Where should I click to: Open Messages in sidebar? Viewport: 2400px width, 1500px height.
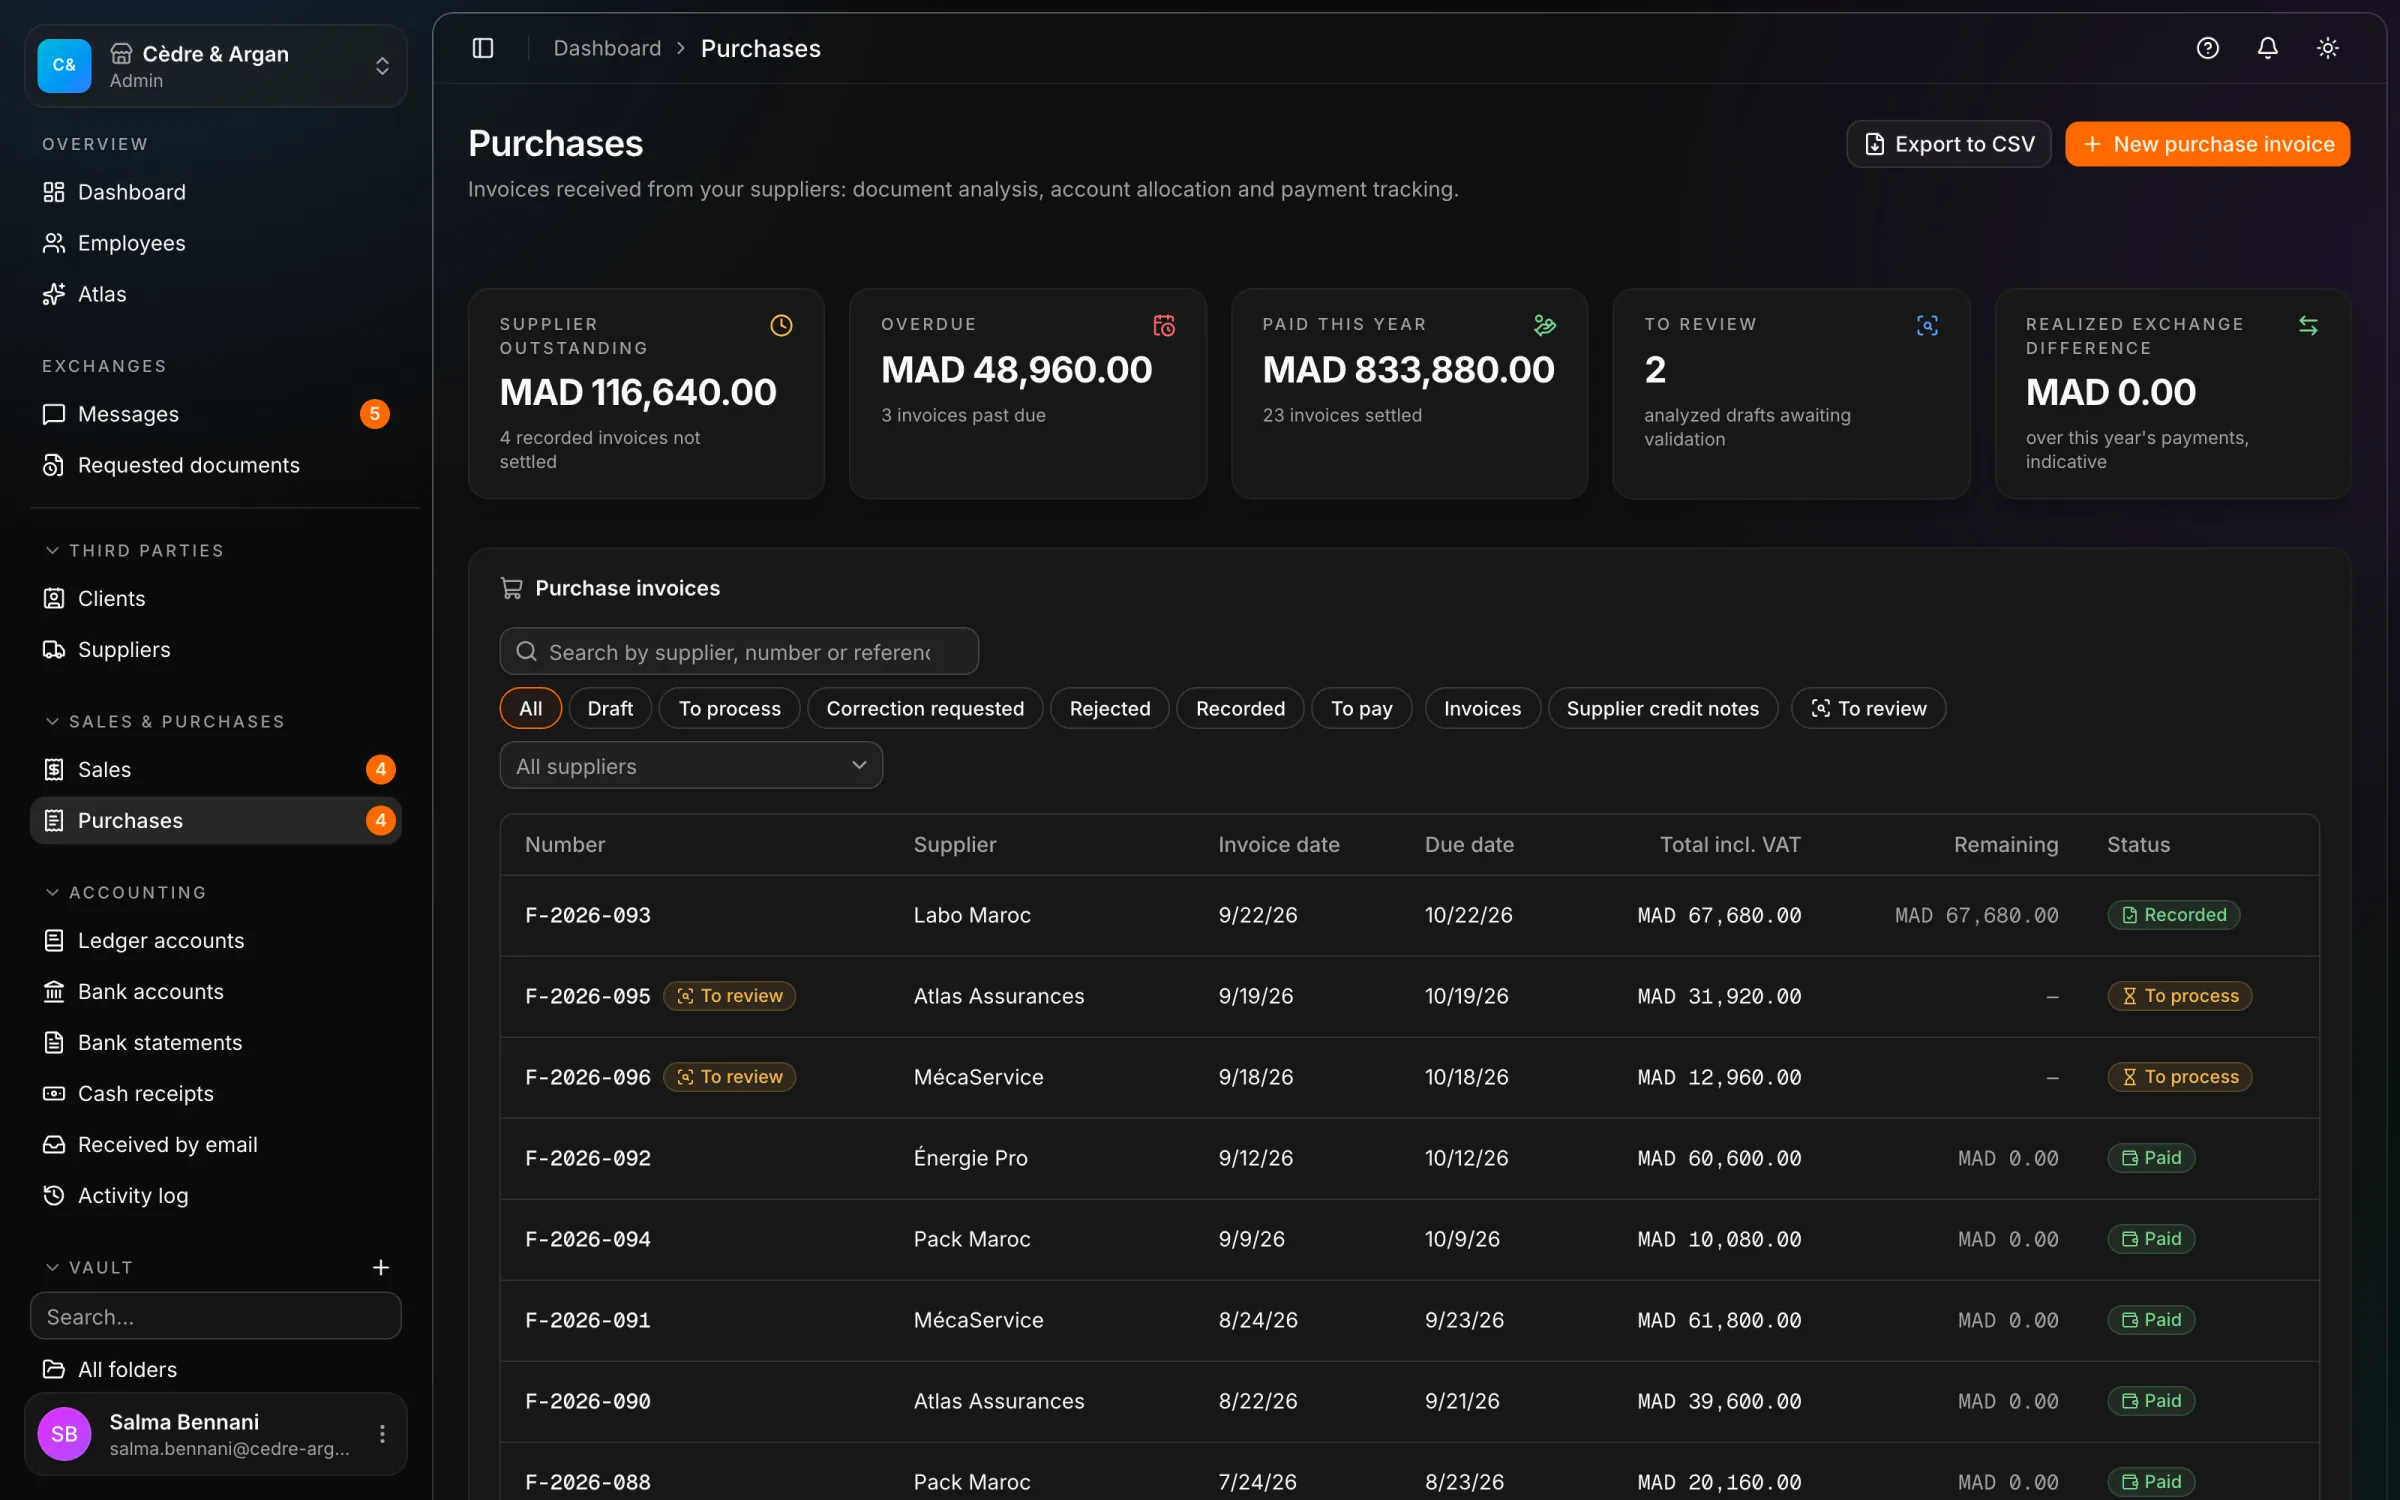216,414
